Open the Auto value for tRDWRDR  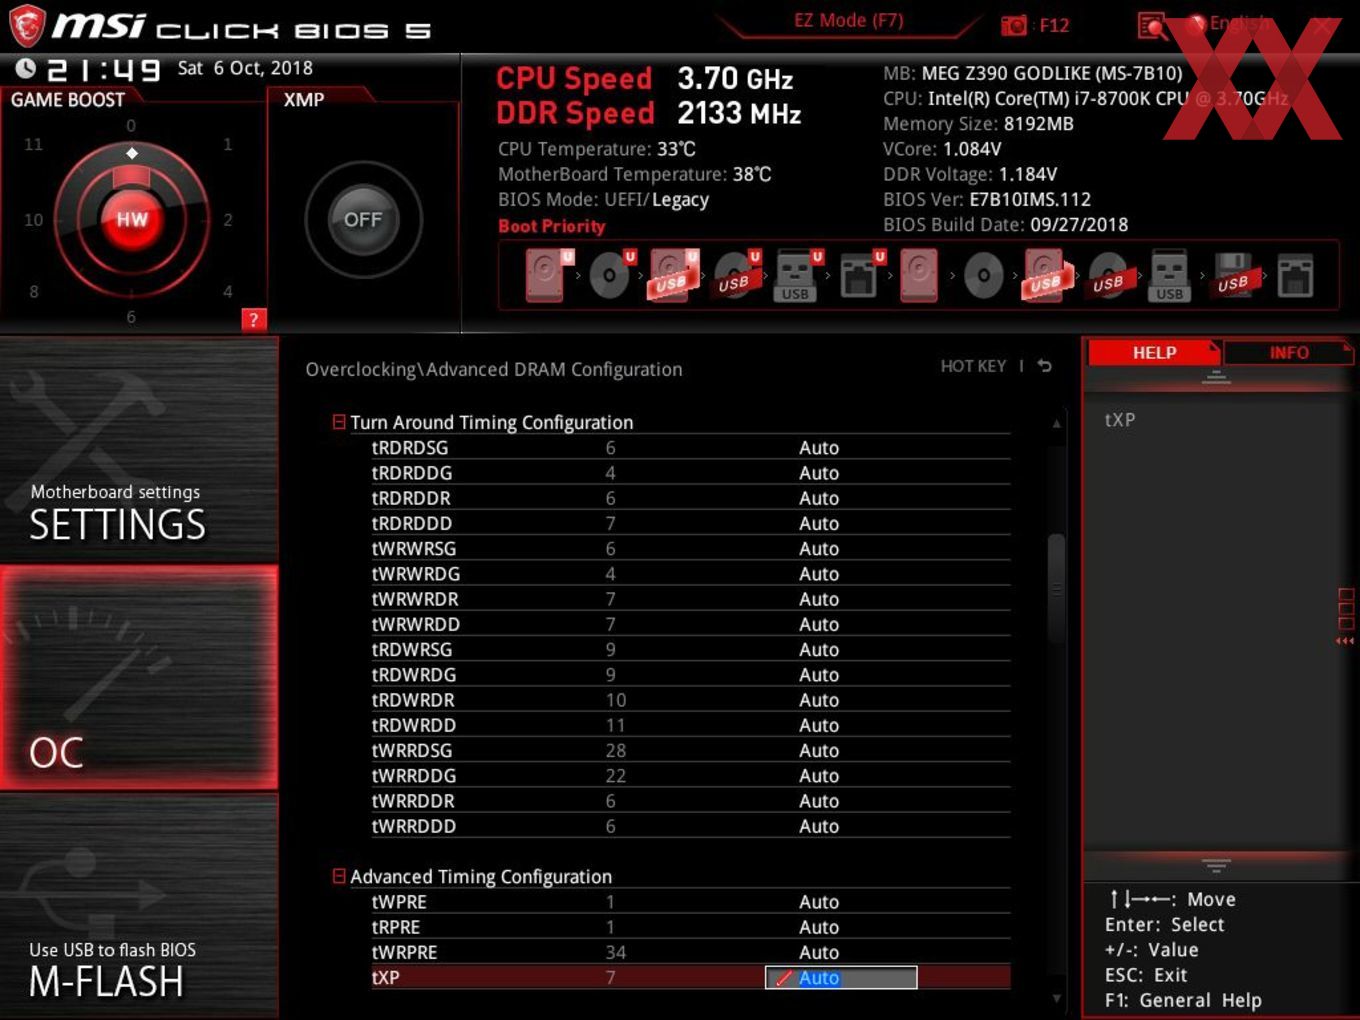pos(819,700)
